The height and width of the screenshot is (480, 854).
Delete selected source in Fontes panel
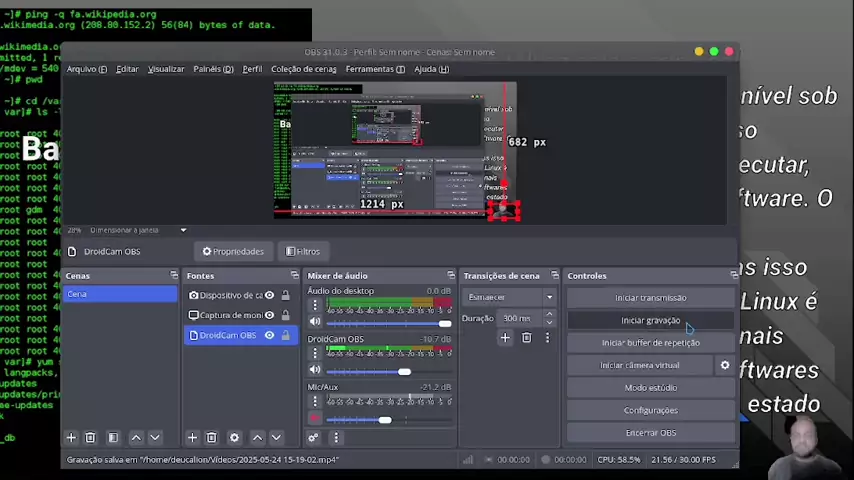tap(212, 438)
